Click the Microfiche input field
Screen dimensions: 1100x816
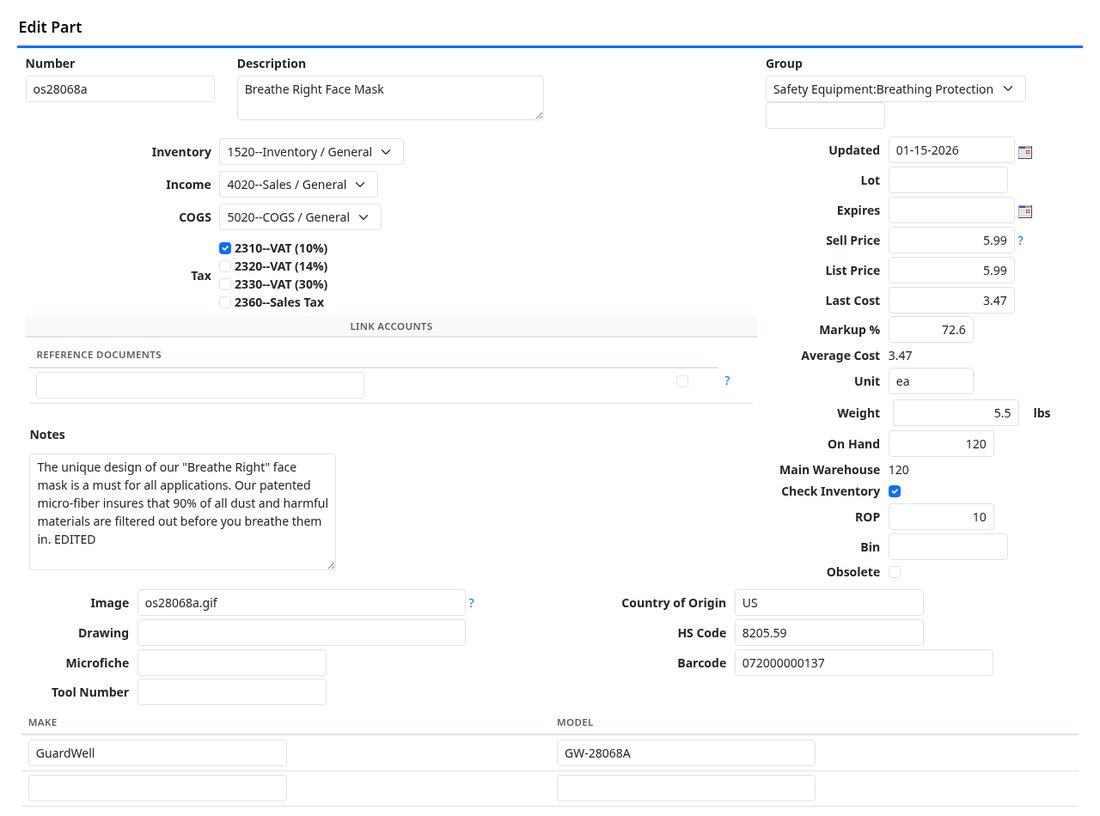[x=232, y=663]
